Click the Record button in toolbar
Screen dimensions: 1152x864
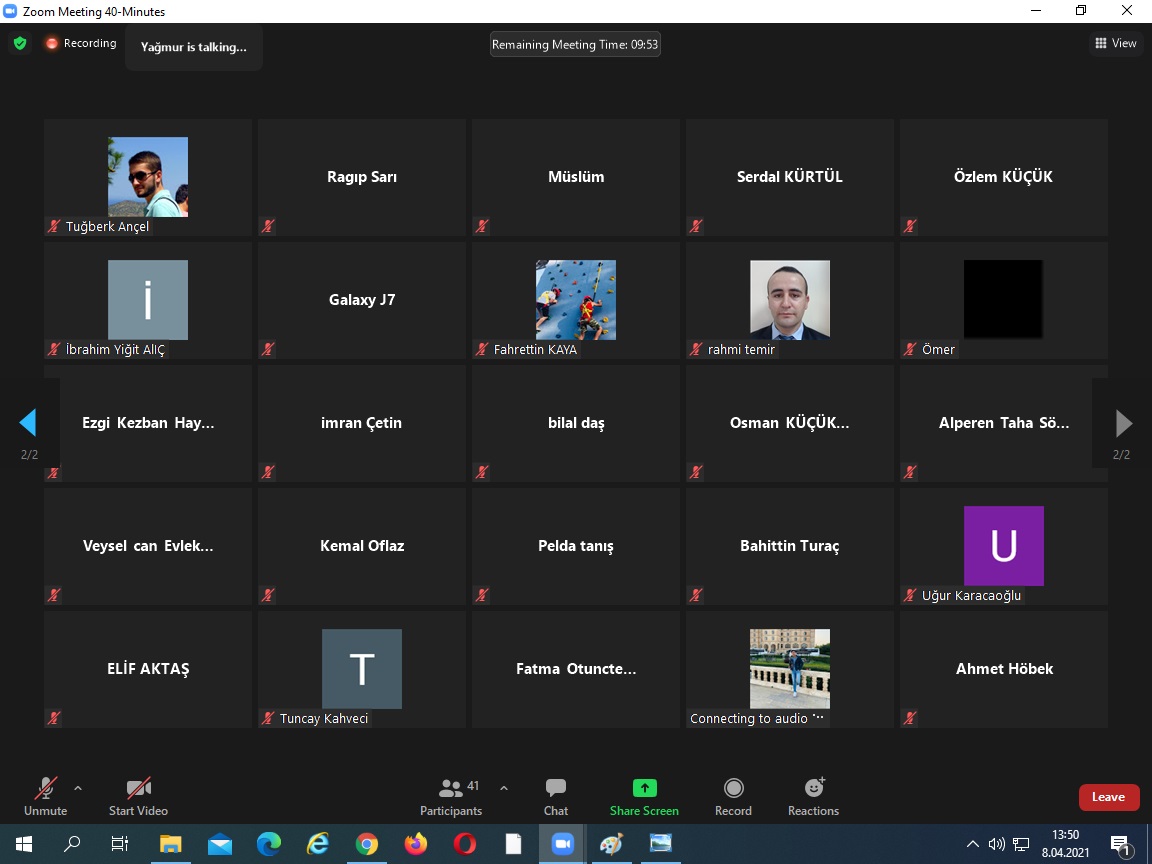pos(733,796)
